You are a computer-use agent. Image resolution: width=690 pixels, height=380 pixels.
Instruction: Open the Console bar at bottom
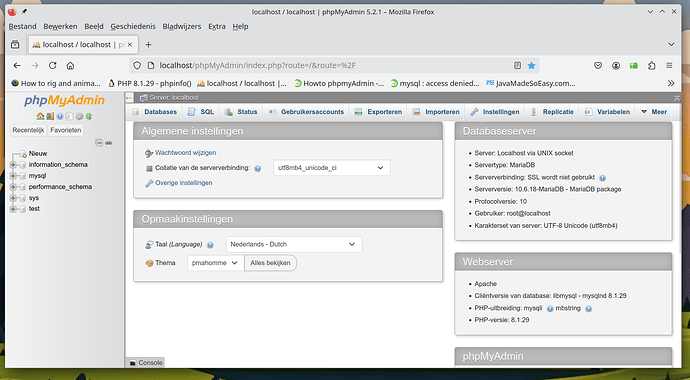pos(146,363)
